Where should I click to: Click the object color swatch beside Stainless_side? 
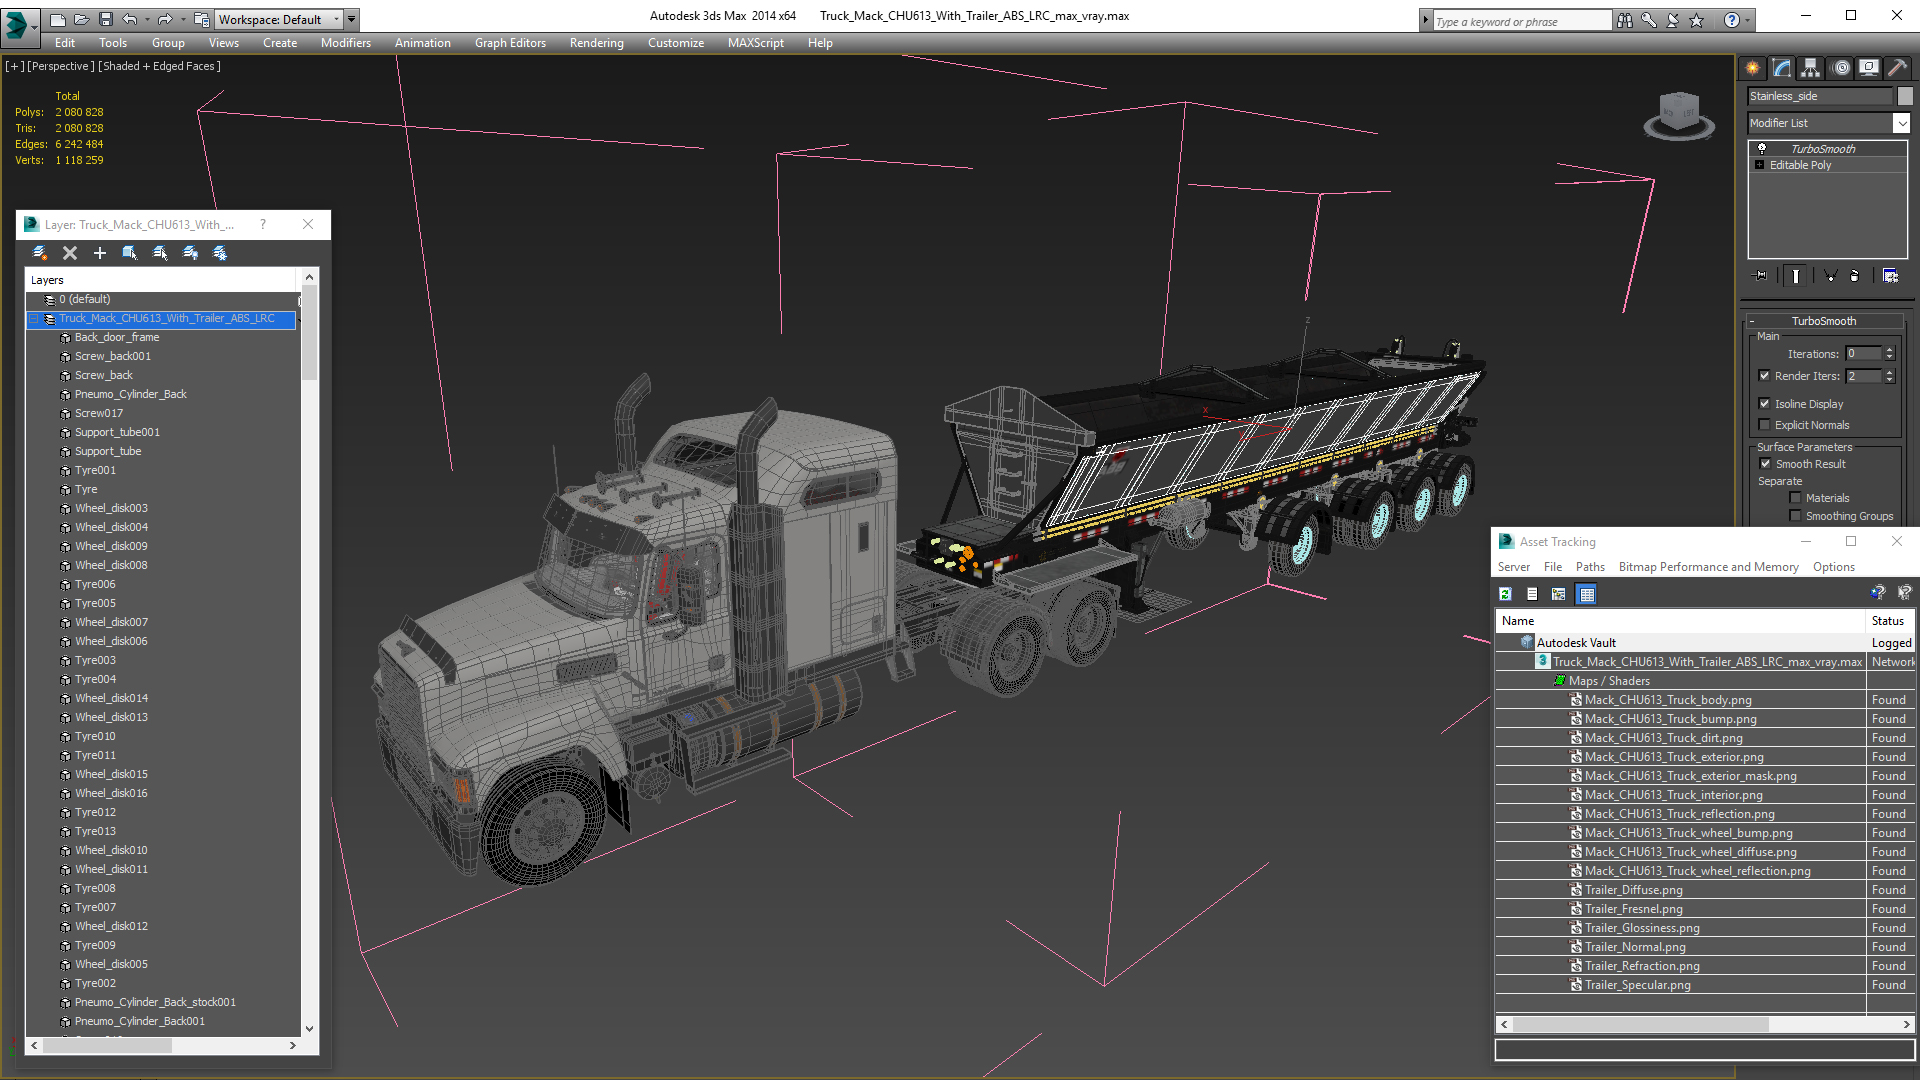[x=1905, y=96]
